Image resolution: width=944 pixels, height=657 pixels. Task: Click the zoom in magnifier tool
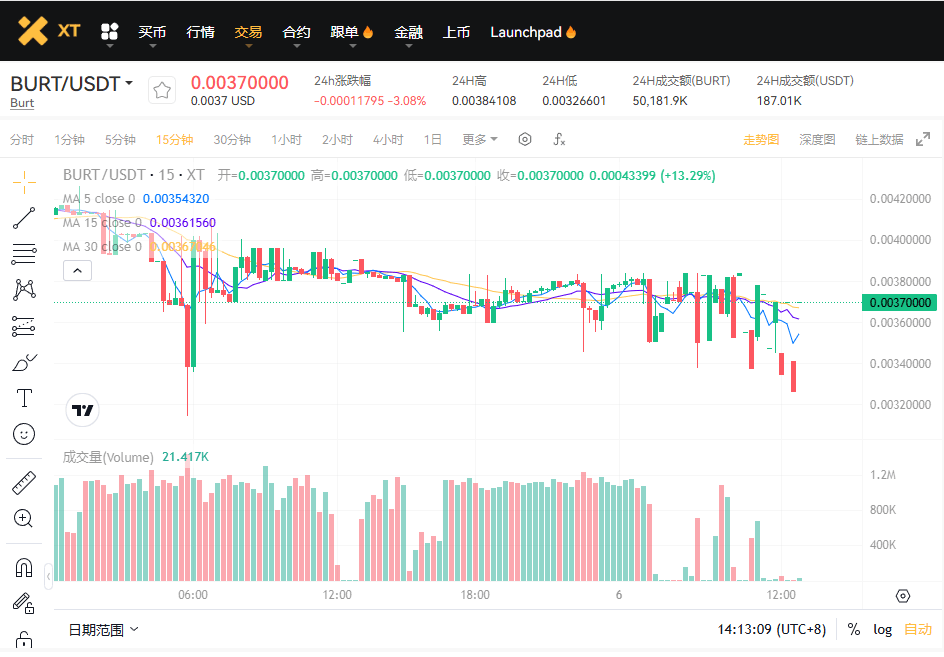[x=24, y=518]
